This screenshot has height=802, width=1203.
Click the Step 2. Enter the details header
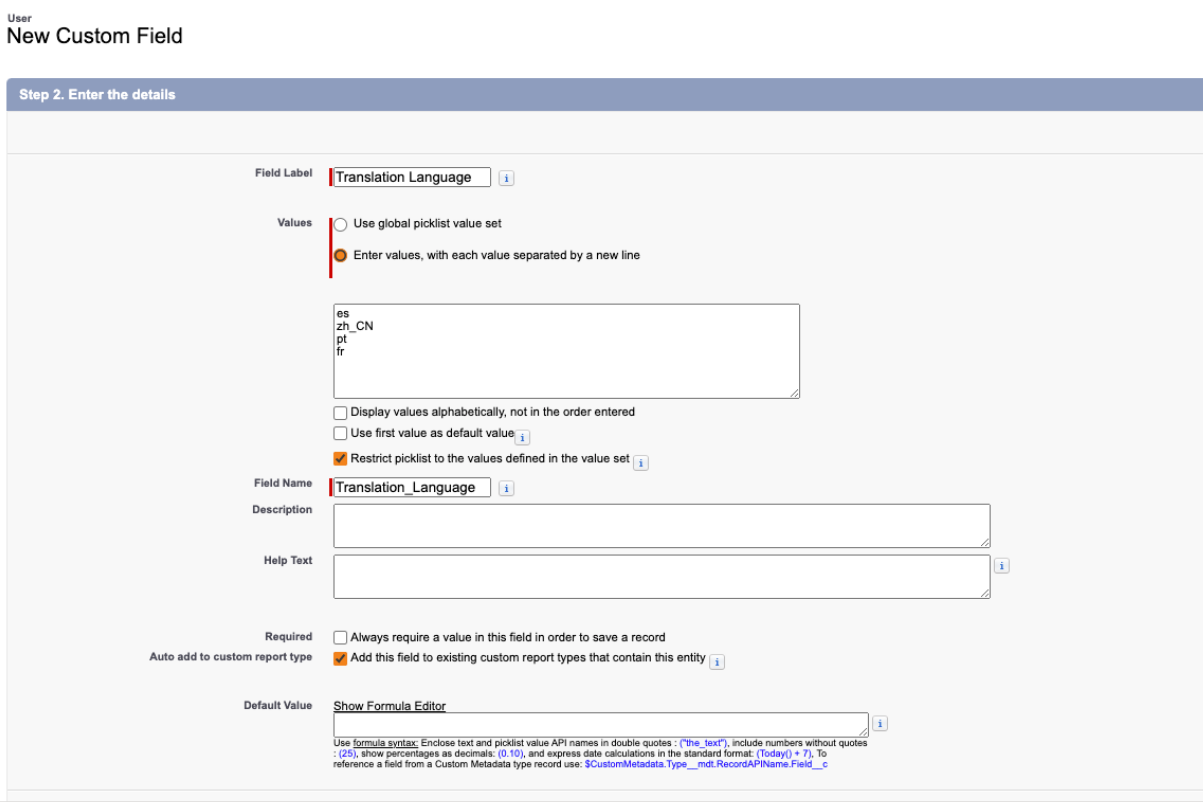[x=97, y=95]
